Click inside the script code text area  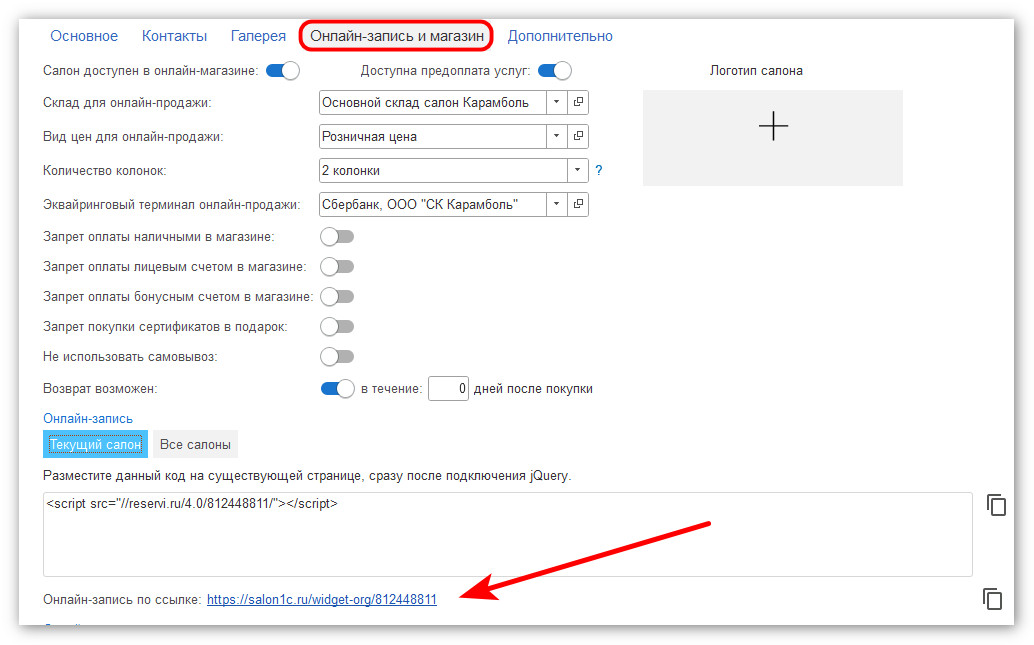tap(508, 534)
